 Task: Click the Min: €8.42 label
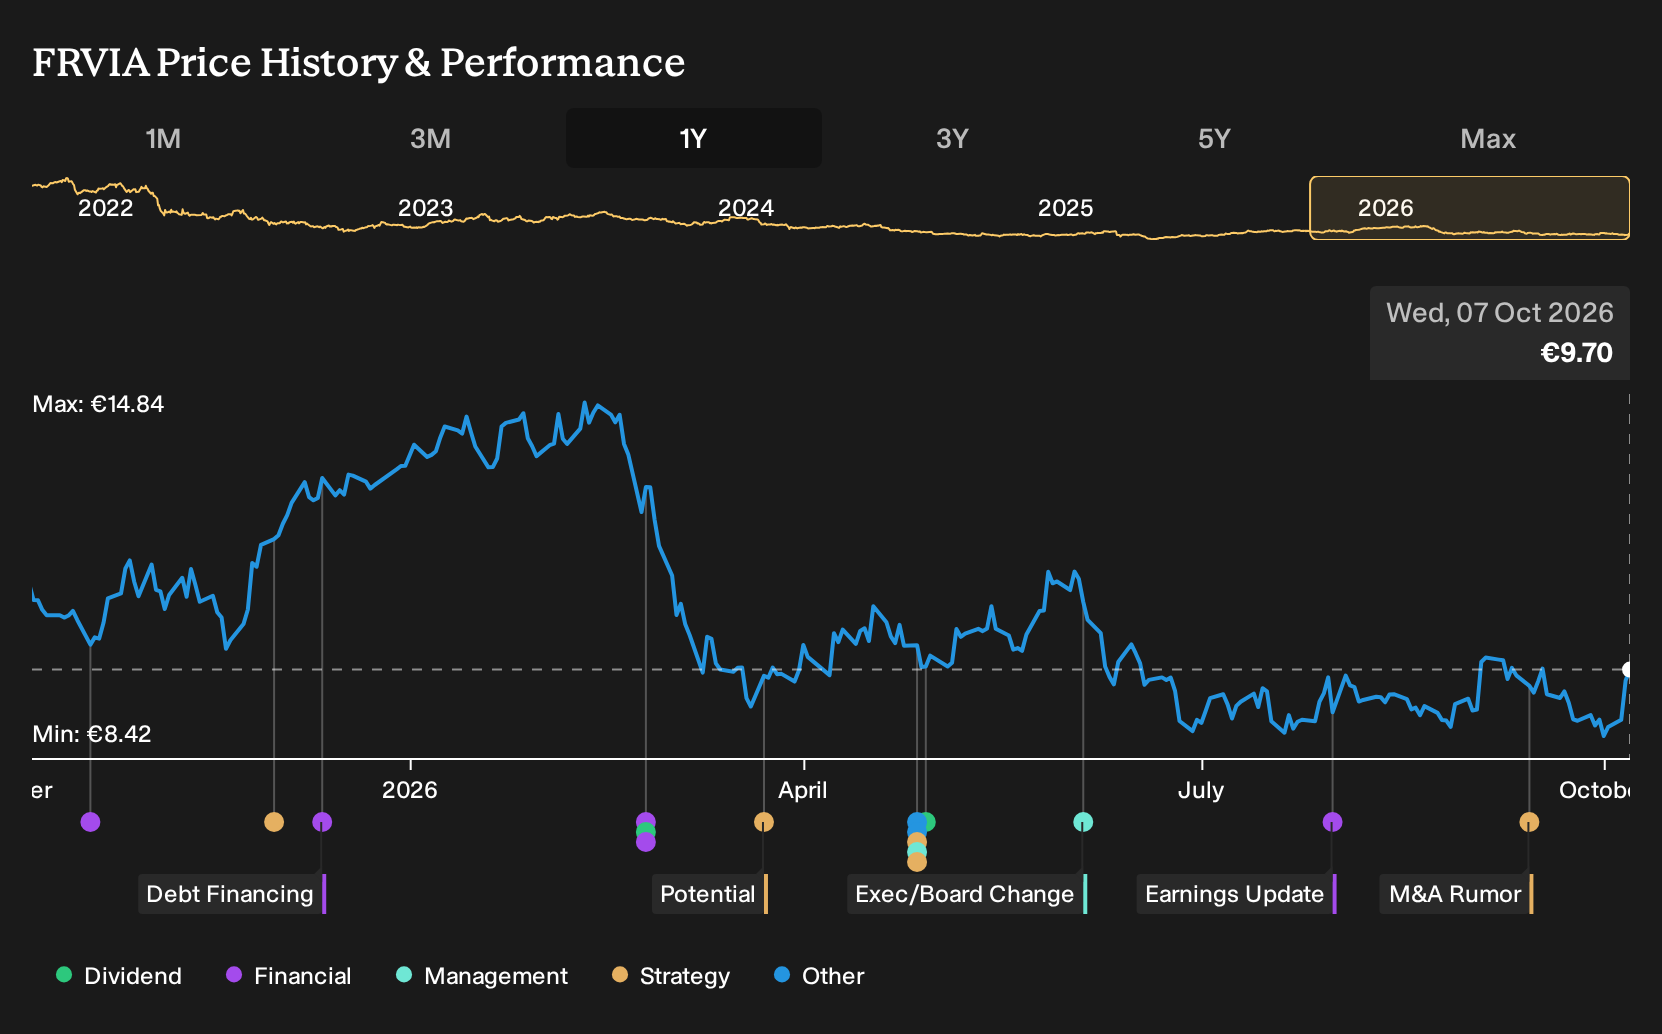92,734
